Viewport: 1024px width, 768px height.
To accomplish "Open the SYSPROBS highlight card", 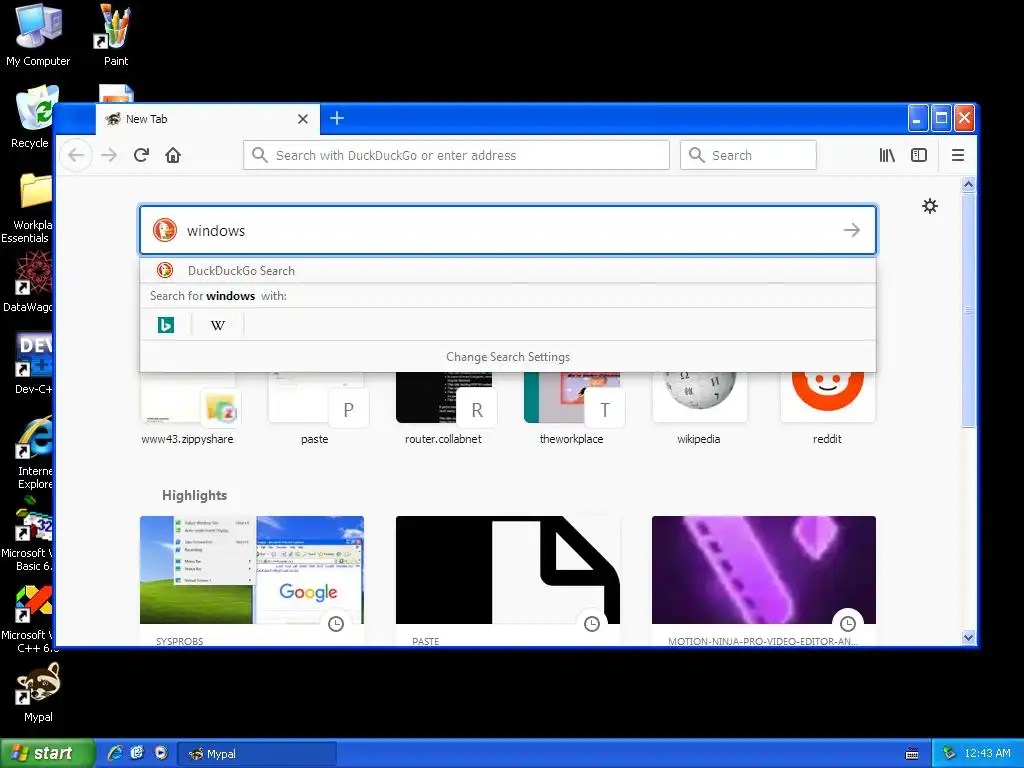I will pyautogui.click(x=251, y=581).
